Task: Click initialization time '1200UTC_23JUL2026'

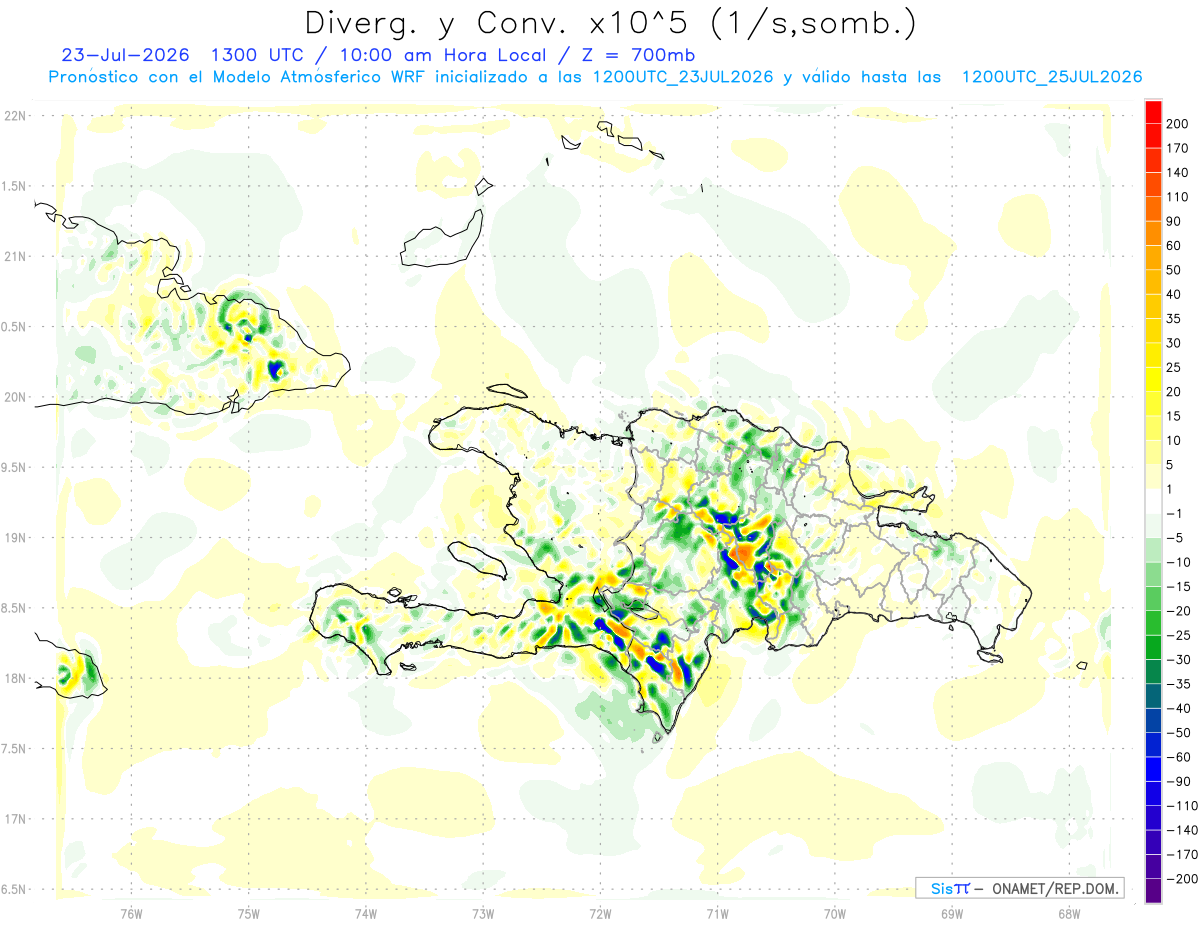Action: (683, 77)
